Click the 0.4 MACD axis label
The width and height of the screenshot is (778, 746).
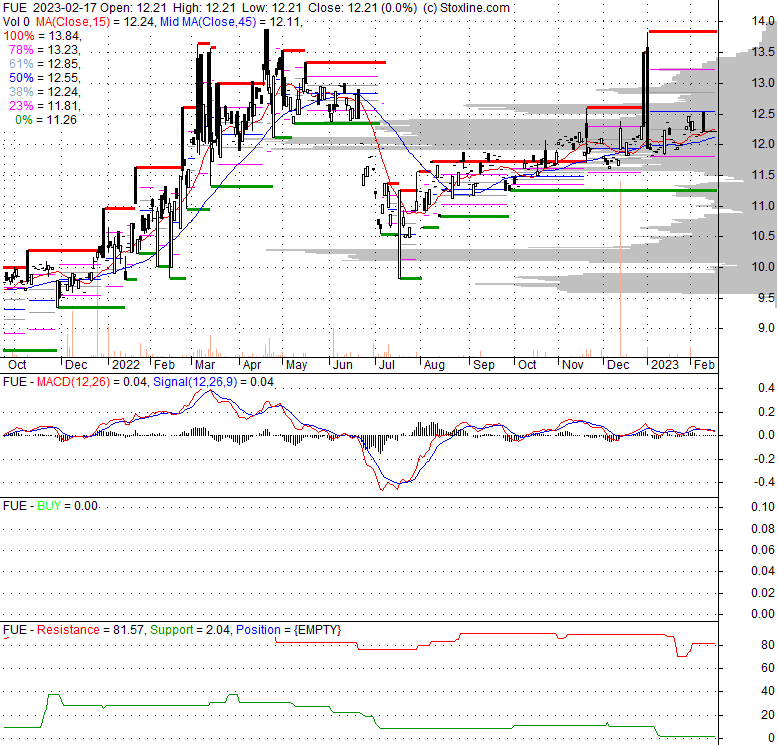tap(766, 388)
